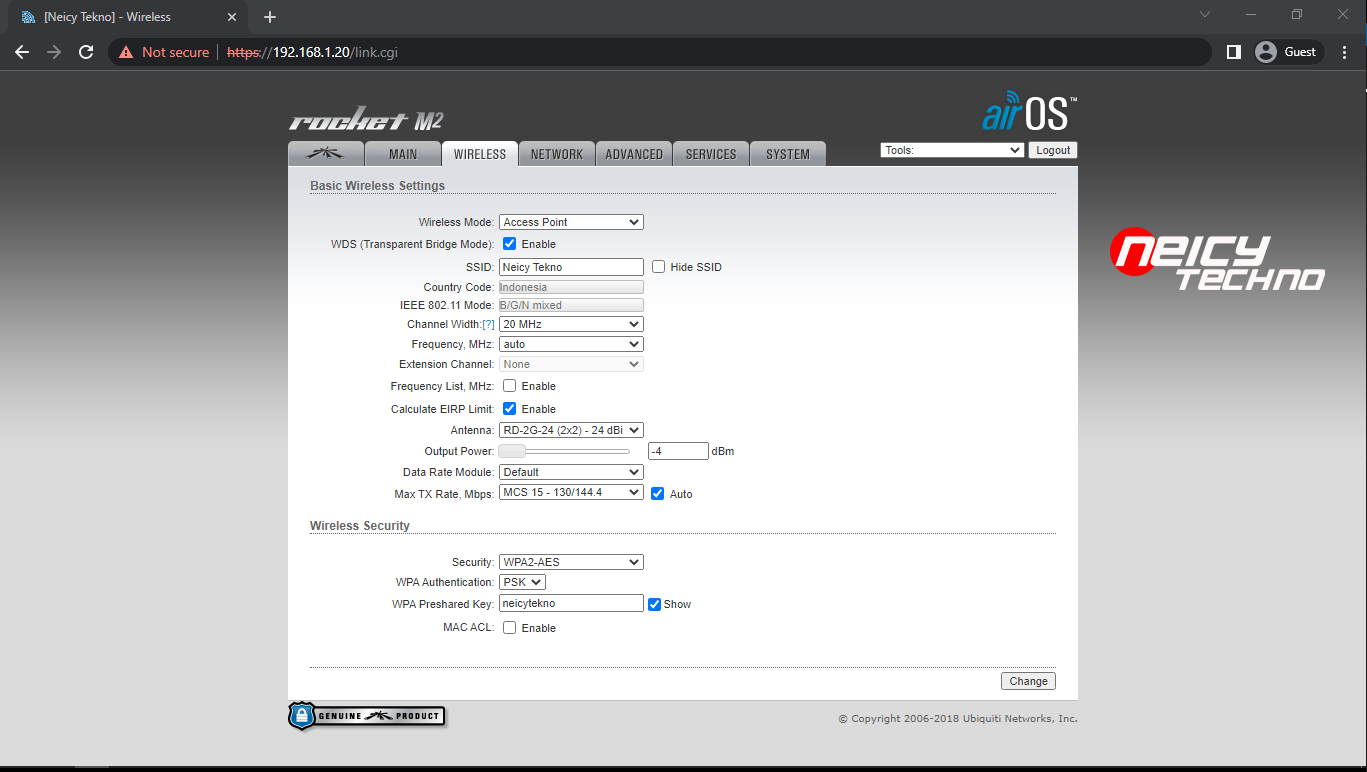Click the Logout button
Viewport: 1367px width, 772px height.
[x=1053, y=150]
